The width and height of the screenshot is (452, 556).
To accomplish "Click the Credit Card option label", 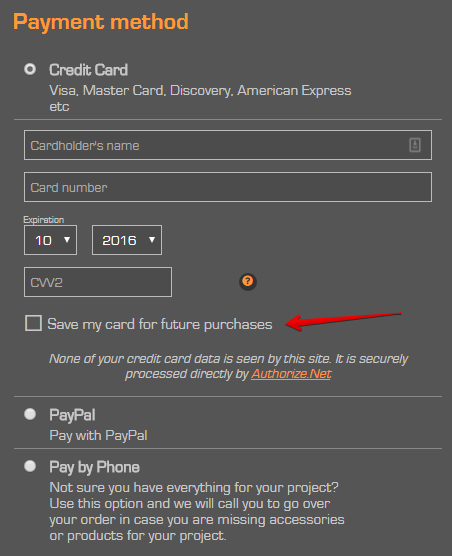I will coord(89,70).
